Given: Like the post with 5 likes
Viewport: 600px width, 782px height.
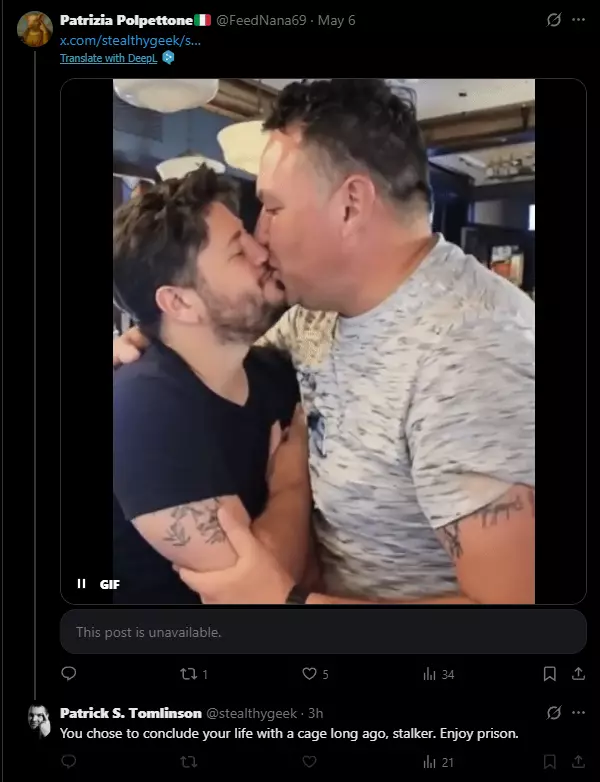Looking at the screenshot, I should coord(315,674).
